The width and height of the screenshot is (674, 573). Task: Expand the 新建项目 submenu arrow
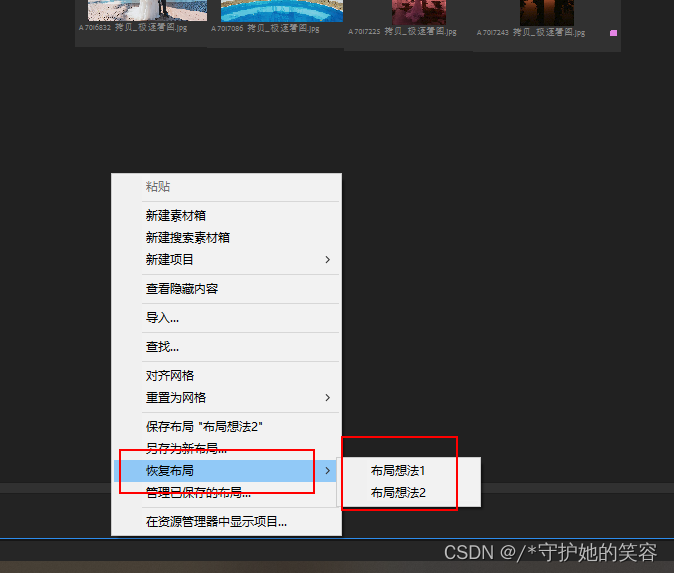(328, 260)
